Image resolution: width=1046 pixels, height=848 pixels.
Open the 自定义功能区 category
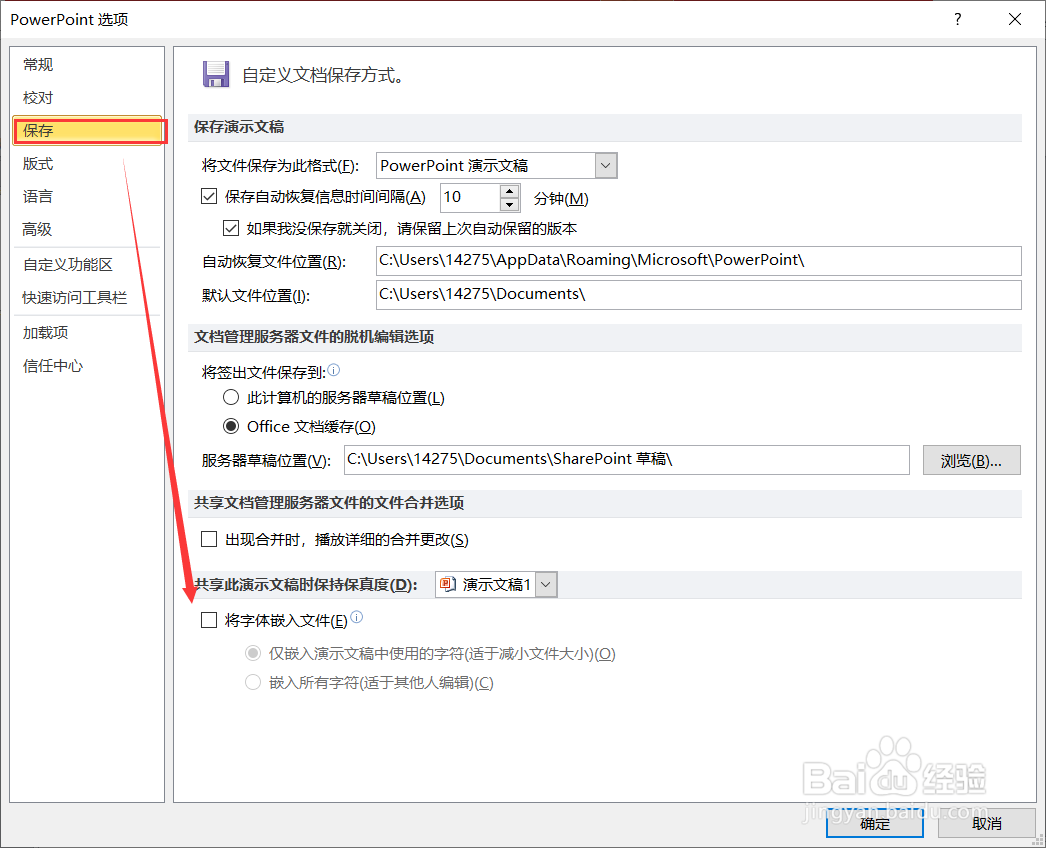(x=87, y=264)
